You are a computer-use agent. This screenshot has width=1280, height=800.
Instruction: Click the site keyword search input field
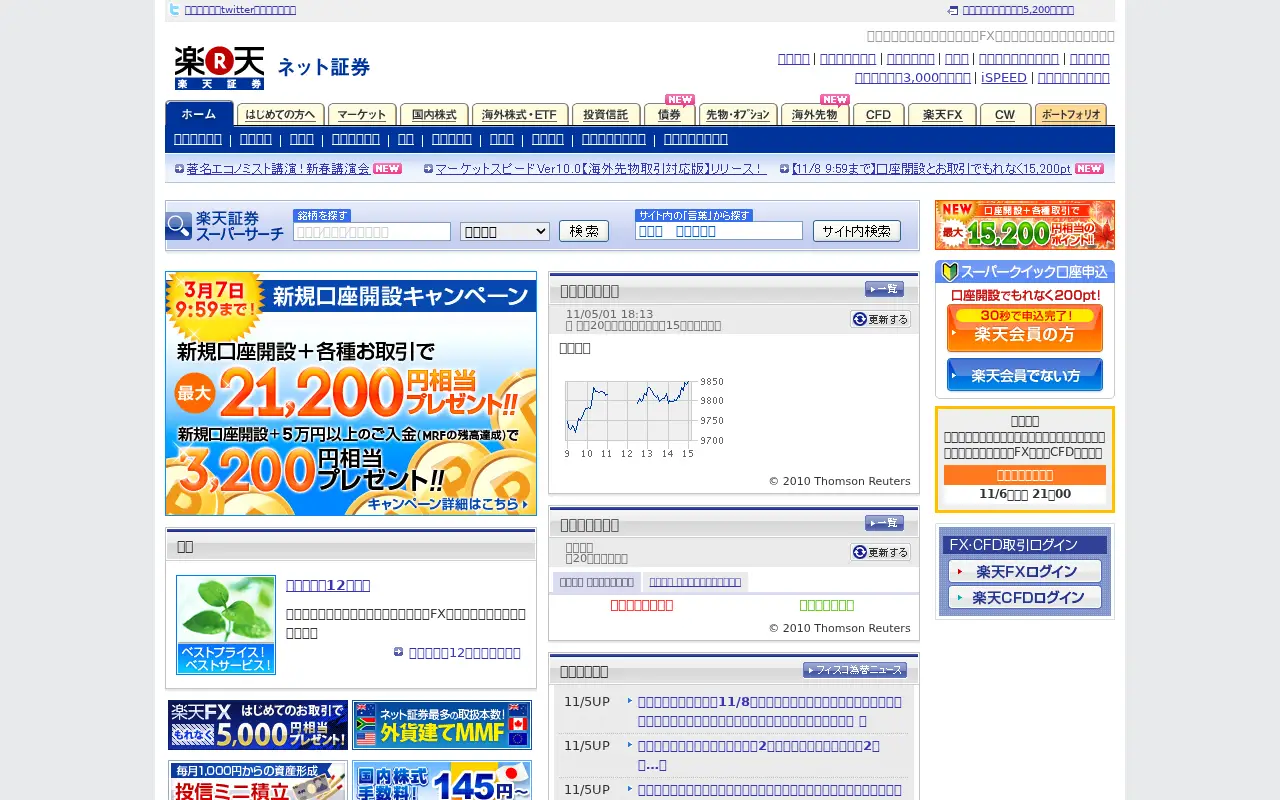click(x=719, y=231)
